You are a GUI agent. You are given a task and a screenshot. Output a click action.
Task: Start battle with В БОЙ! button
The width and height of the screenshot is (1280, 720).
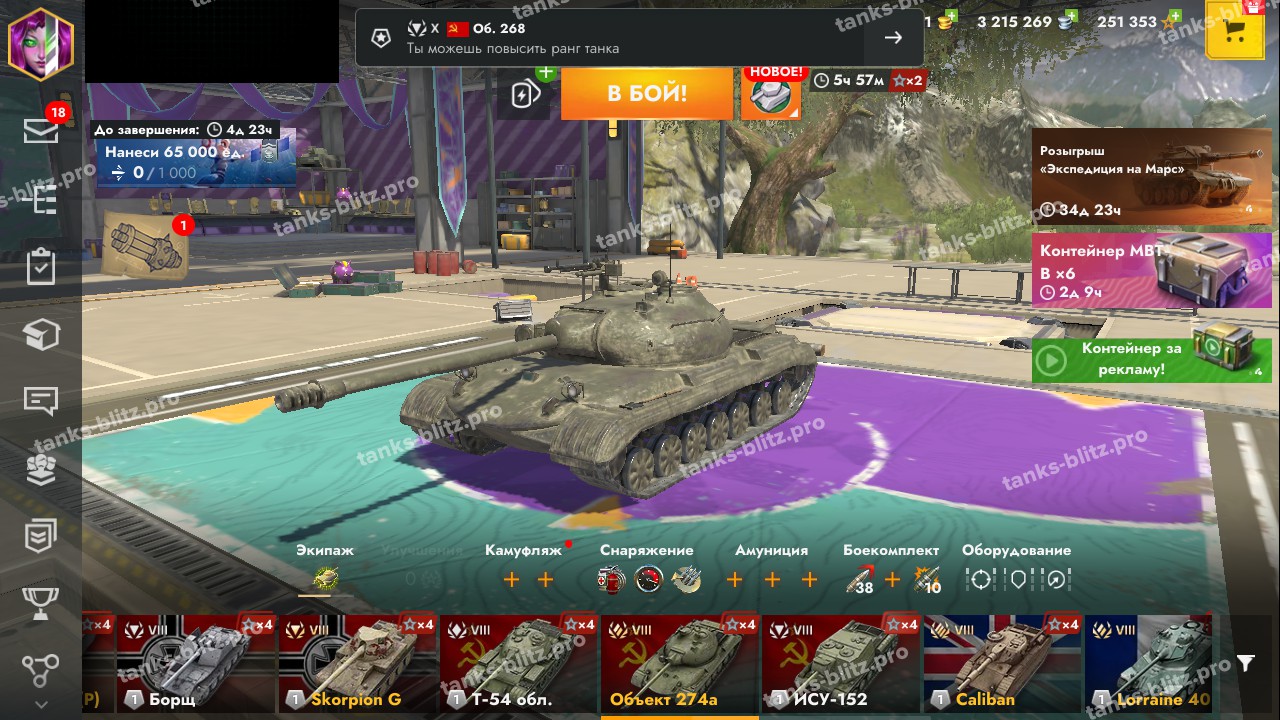pyautogui.click(x=647, y=94)
